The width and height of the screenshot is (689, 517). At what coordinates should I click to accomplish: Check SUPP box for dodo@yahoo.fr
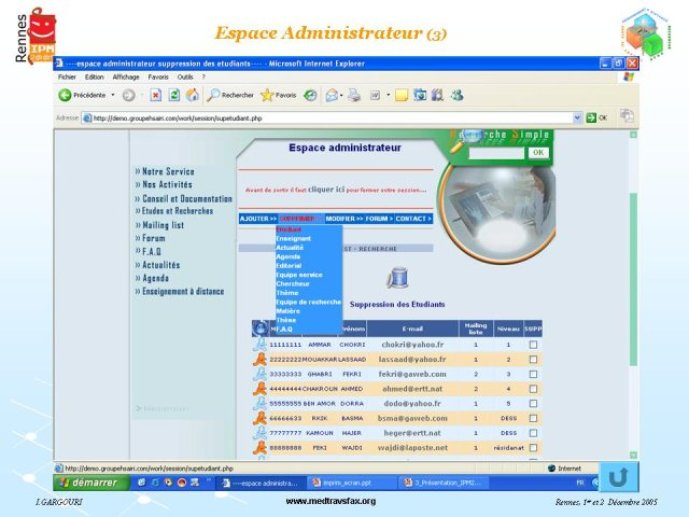click(x=533, y=403)
